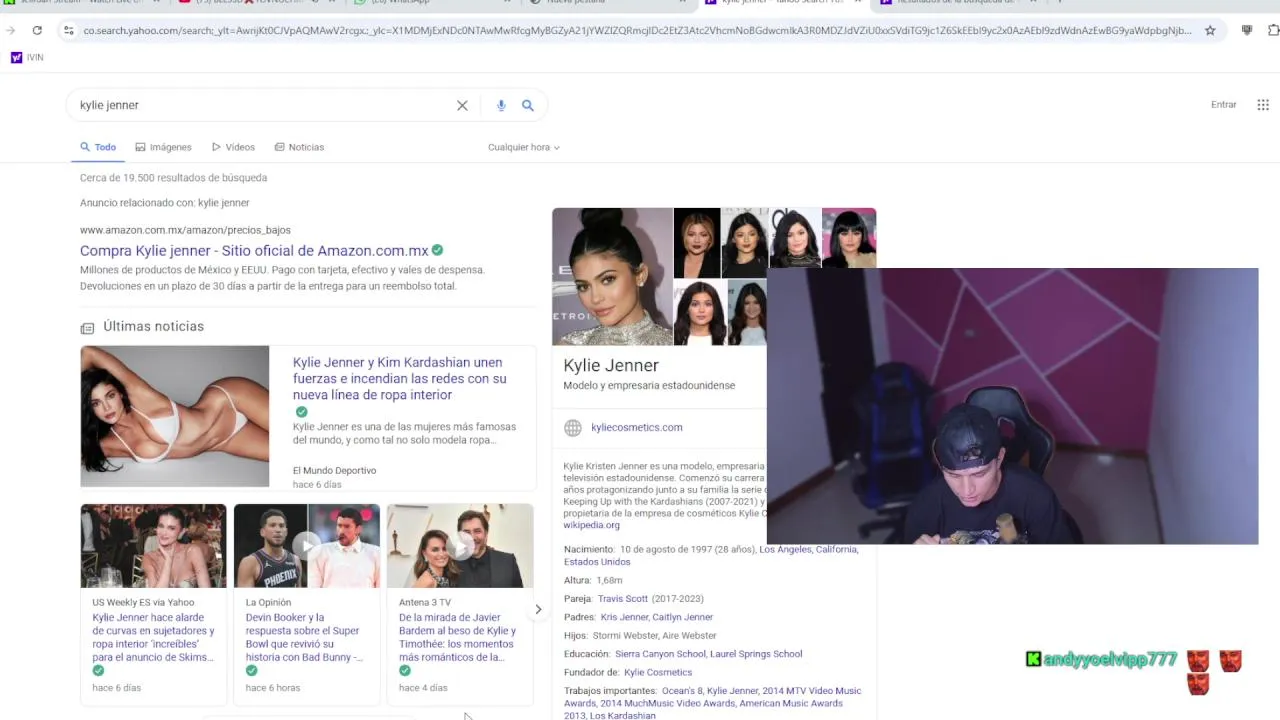Open the site information icon in address bar
Screen dimensions: 1280x720
(x=68, y=30)
